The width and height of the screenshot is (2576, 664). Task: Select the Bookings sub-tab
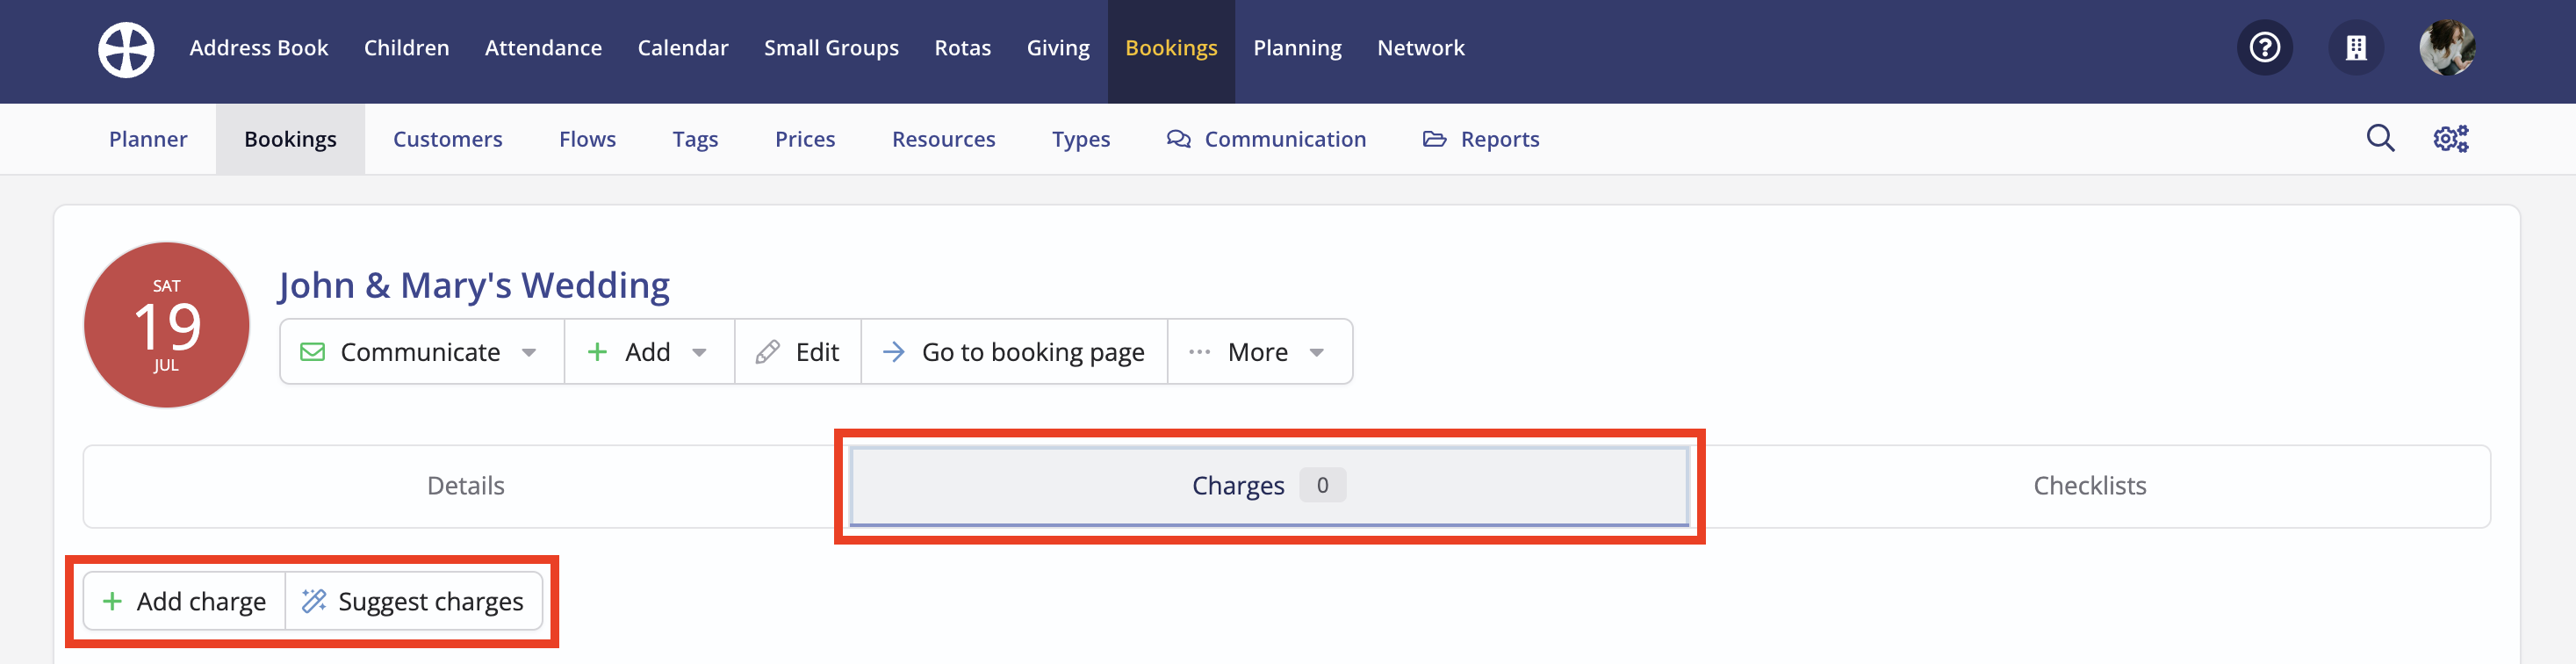pos(290,139)
